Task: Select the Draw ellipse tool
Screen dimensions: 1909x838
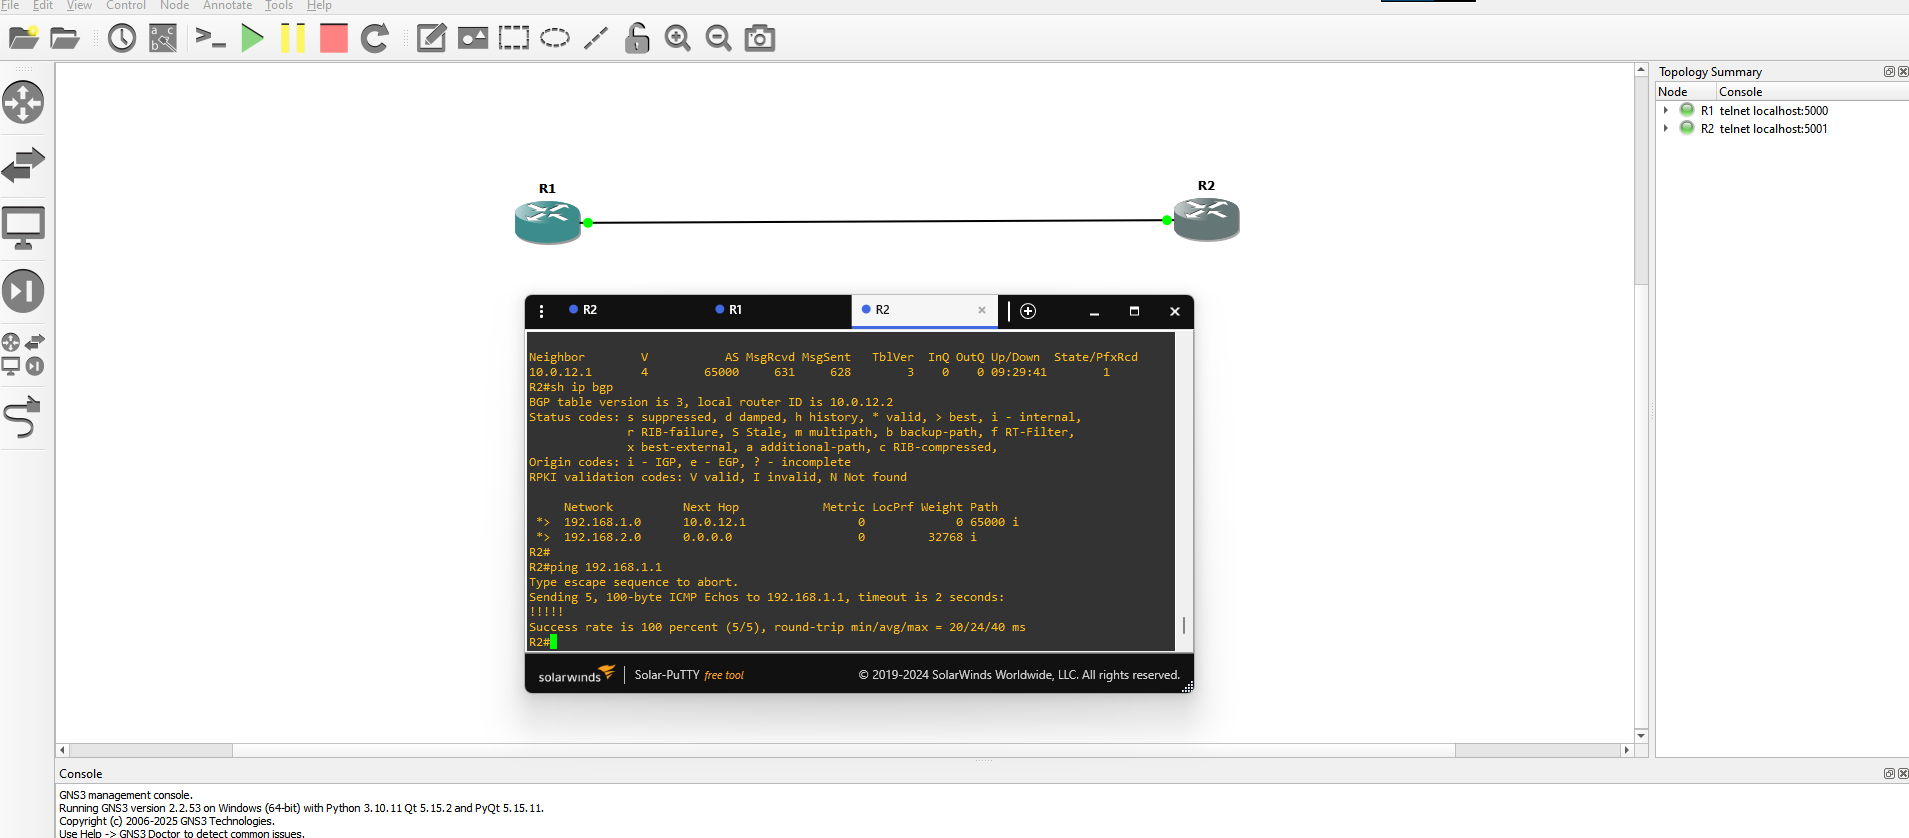Action: click(555, 38)
